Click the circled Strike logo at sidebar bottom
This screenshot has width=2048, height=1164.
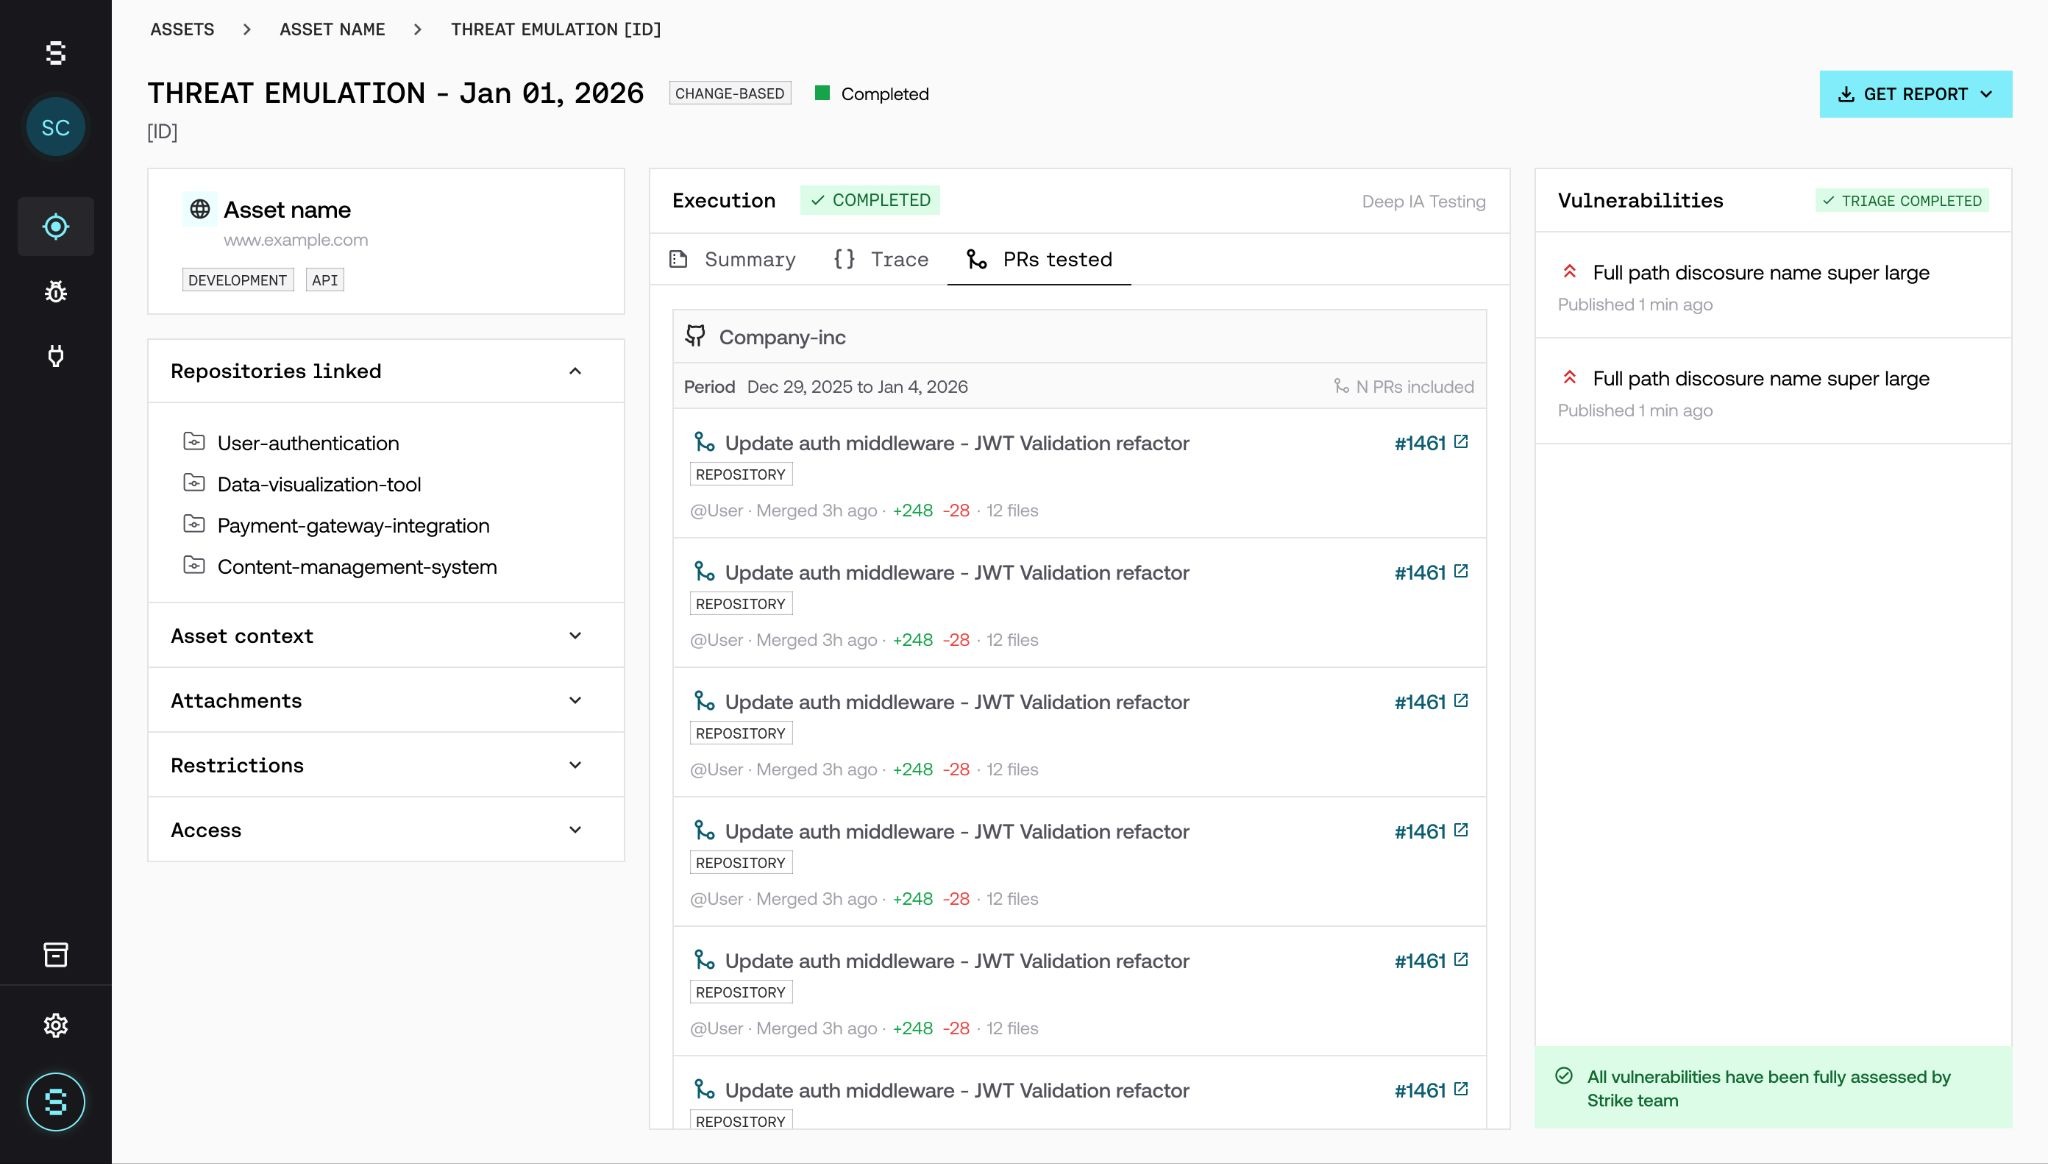point(56,1102)
